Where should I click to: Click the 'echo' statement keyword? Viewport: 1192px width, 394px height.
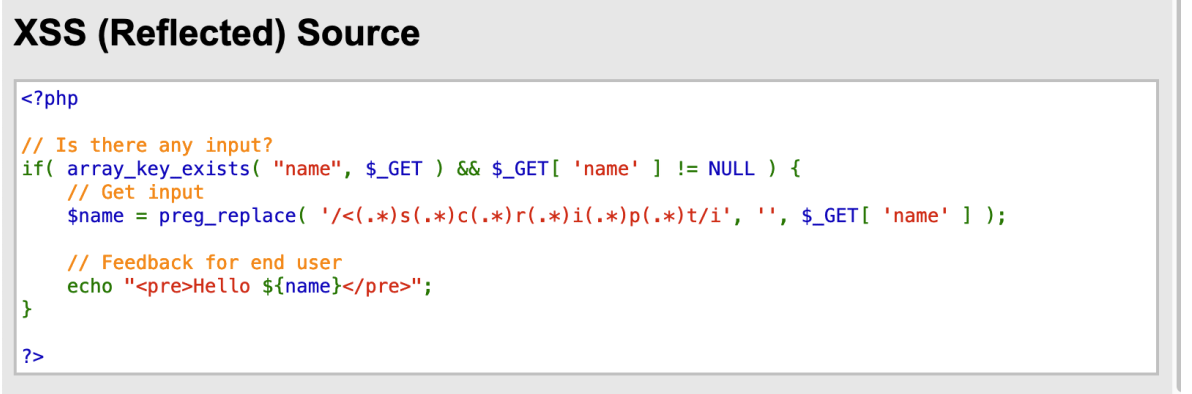coord(90,287)
